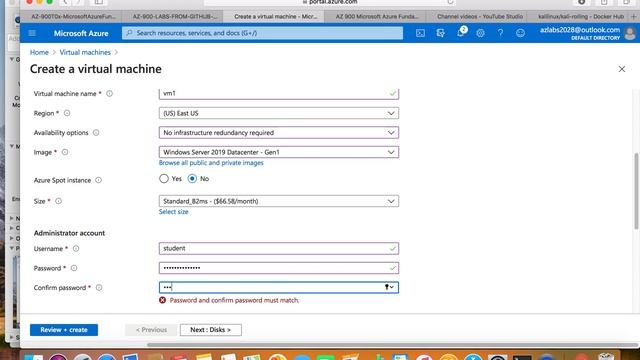The height and width of the screenshot is (360, 640).
Task: Open a new browser tab with plus button
Action: [x=634, y=17]
